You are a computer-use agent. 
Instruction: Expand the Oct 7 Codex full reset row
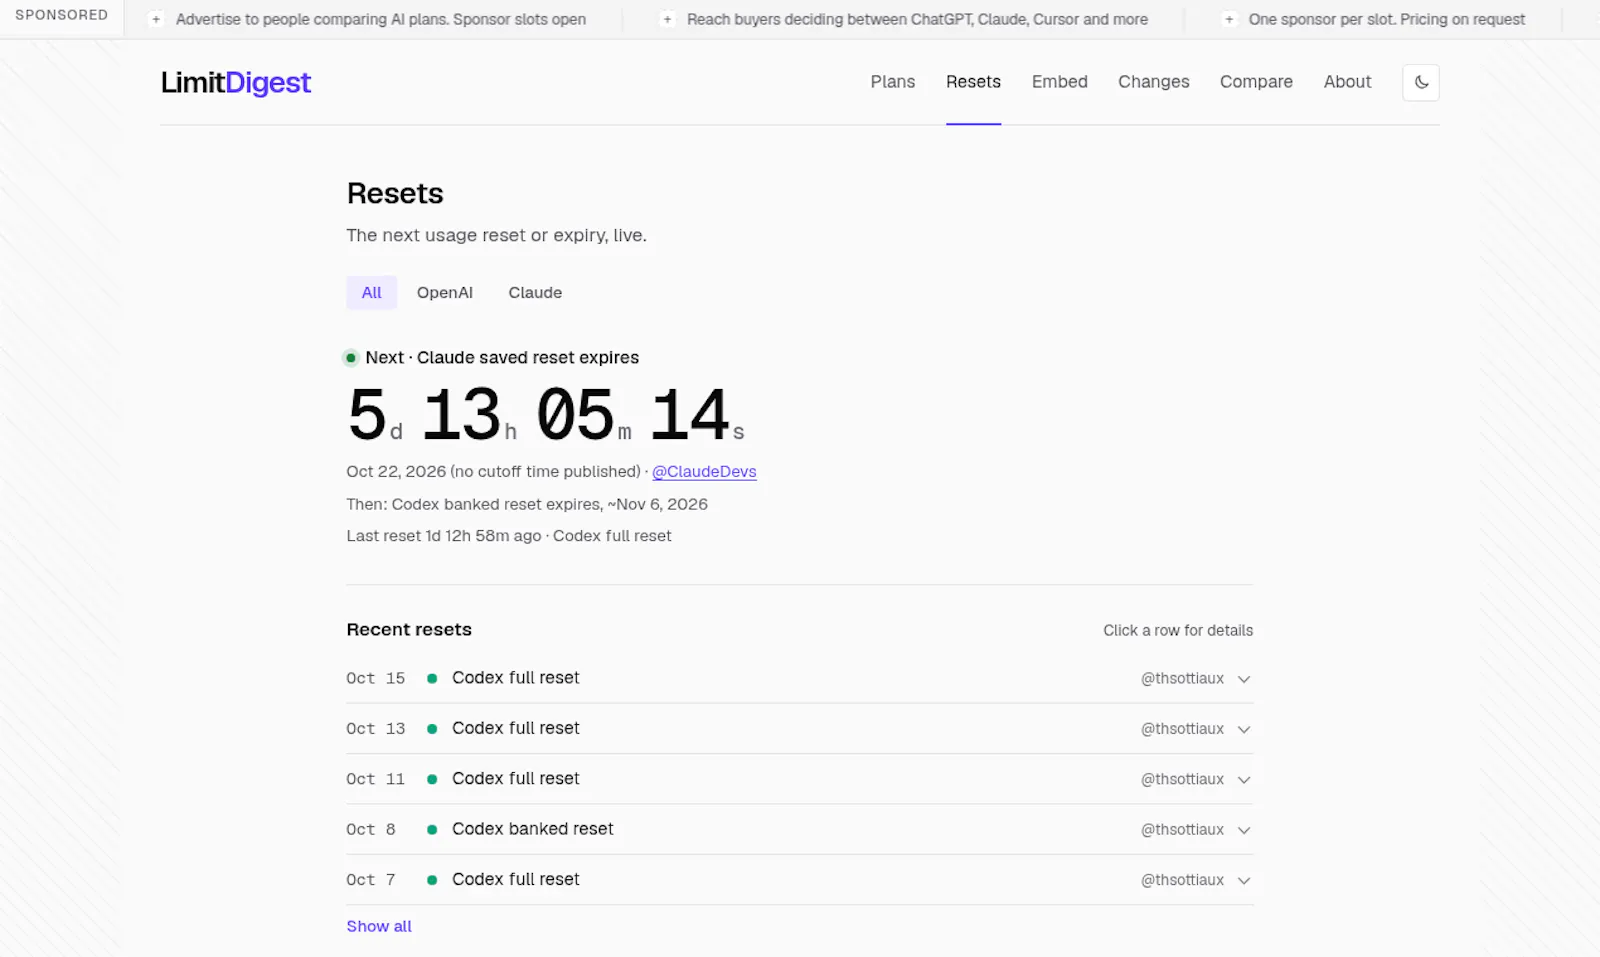799,880
